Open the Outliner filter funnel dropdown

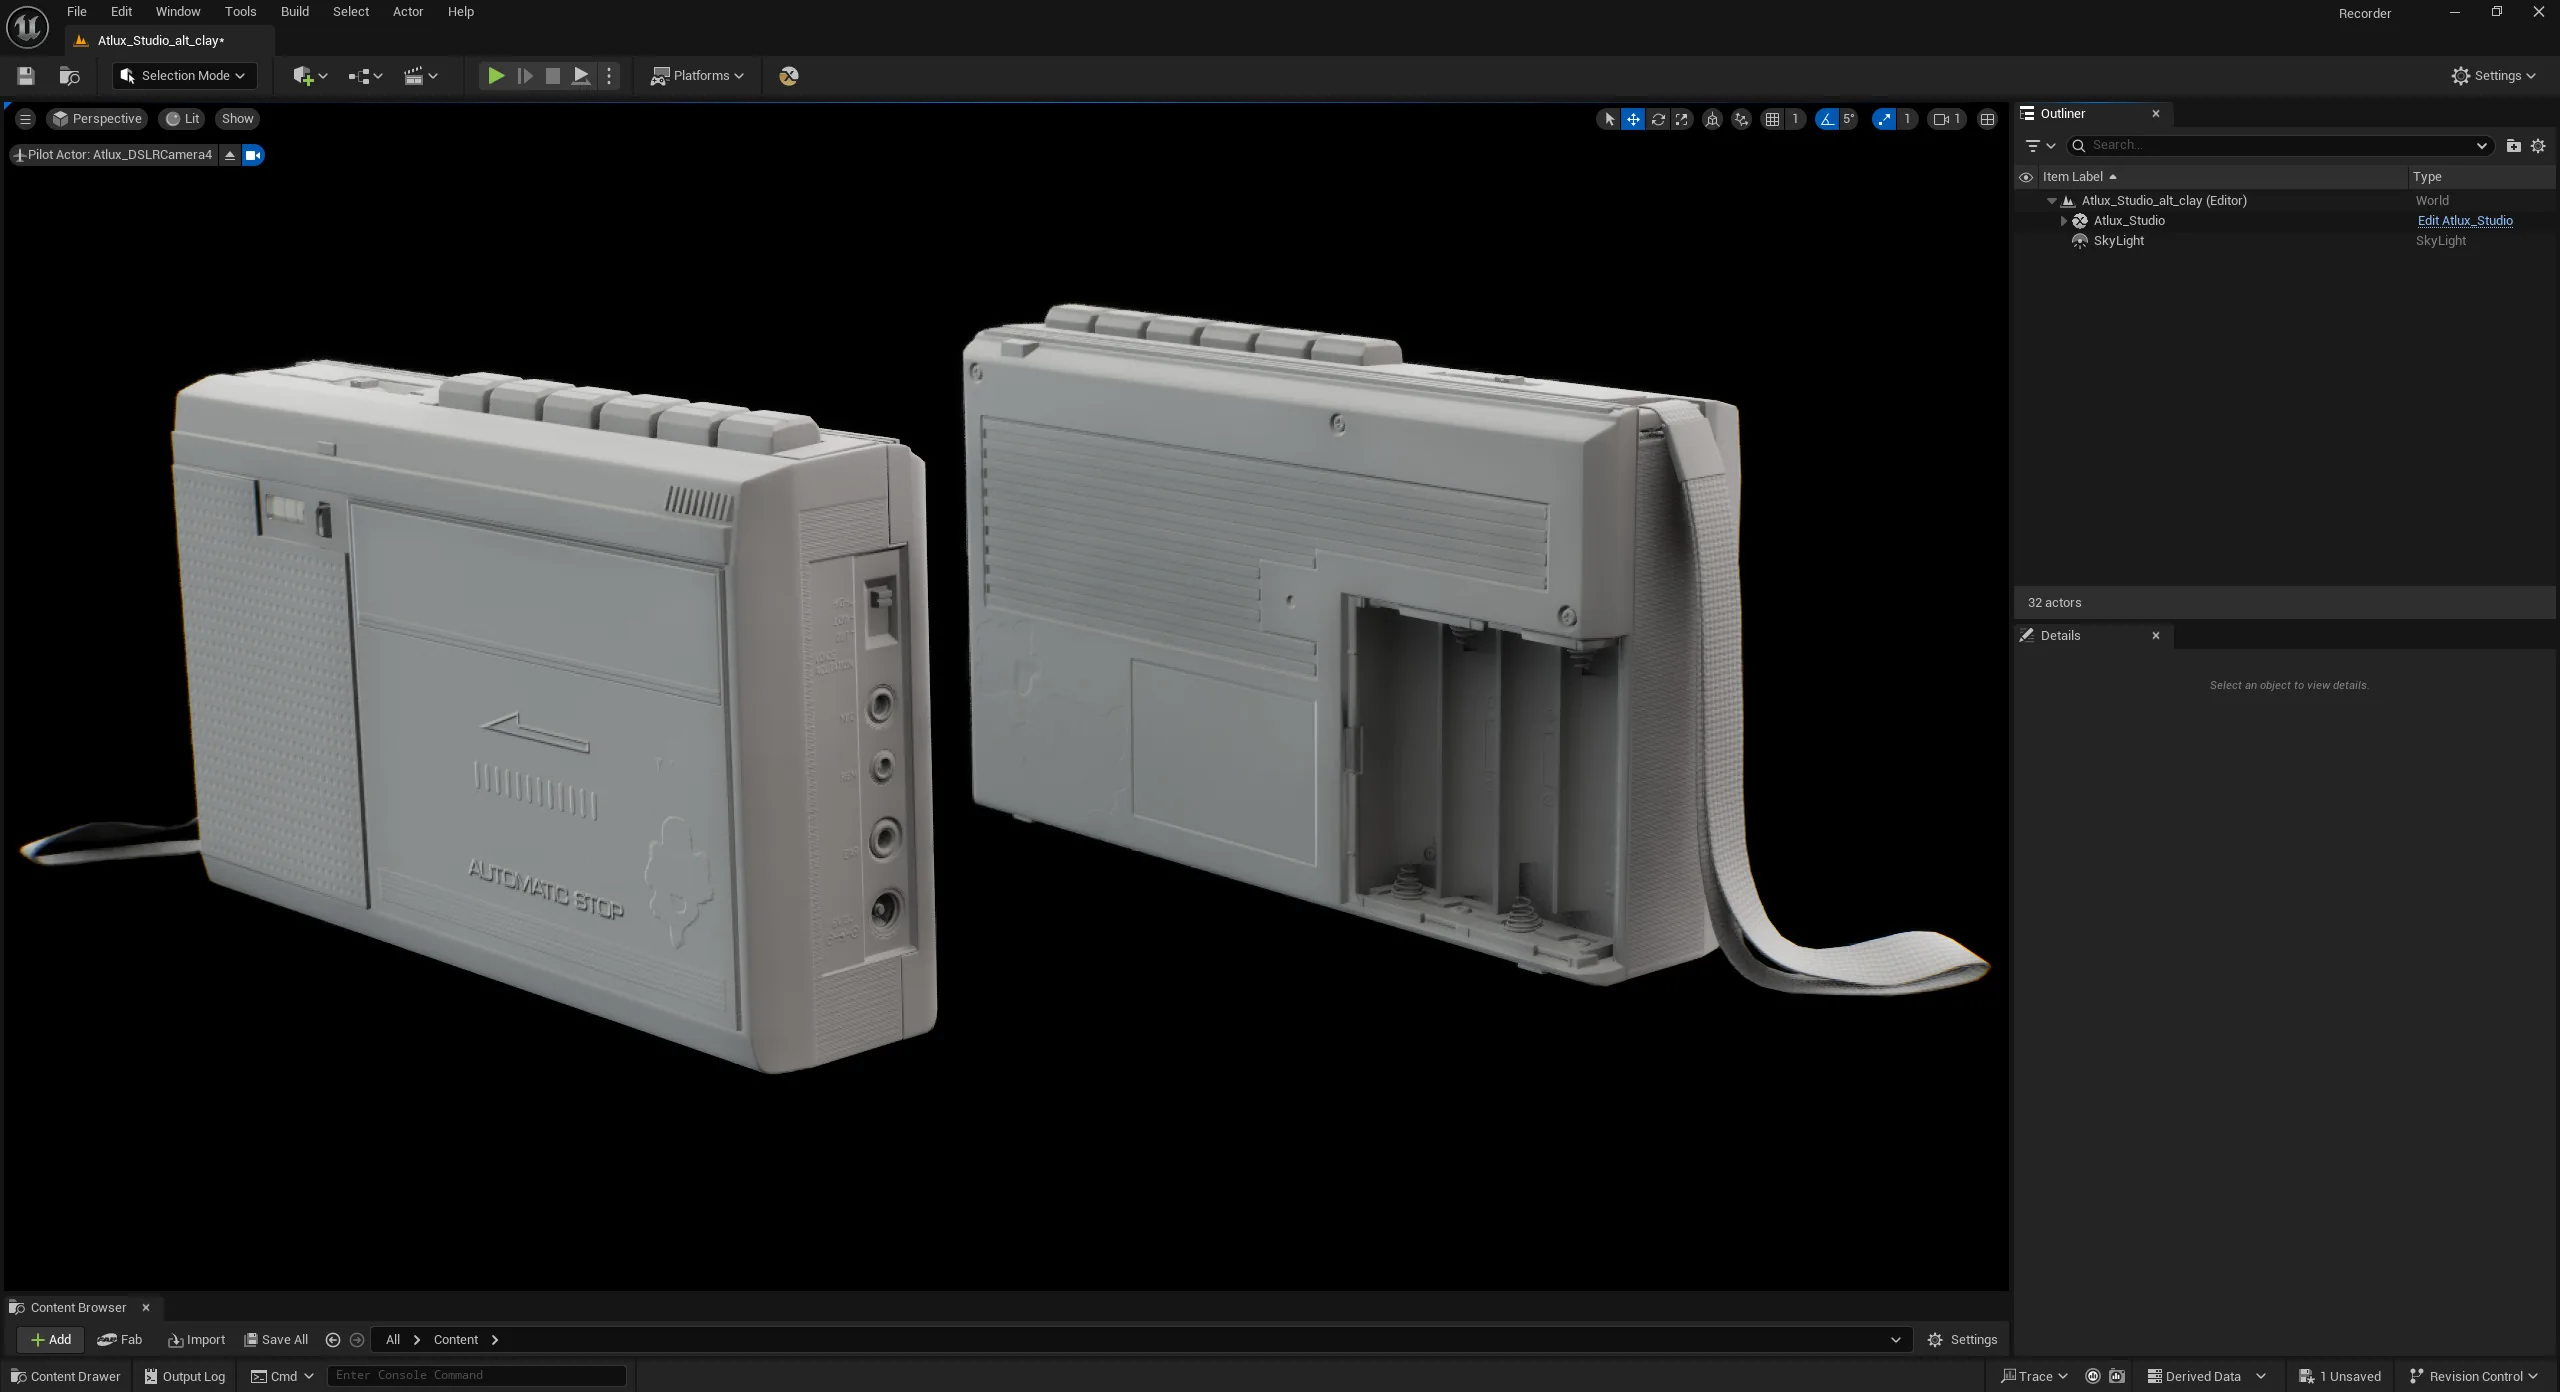point(2039,146)
